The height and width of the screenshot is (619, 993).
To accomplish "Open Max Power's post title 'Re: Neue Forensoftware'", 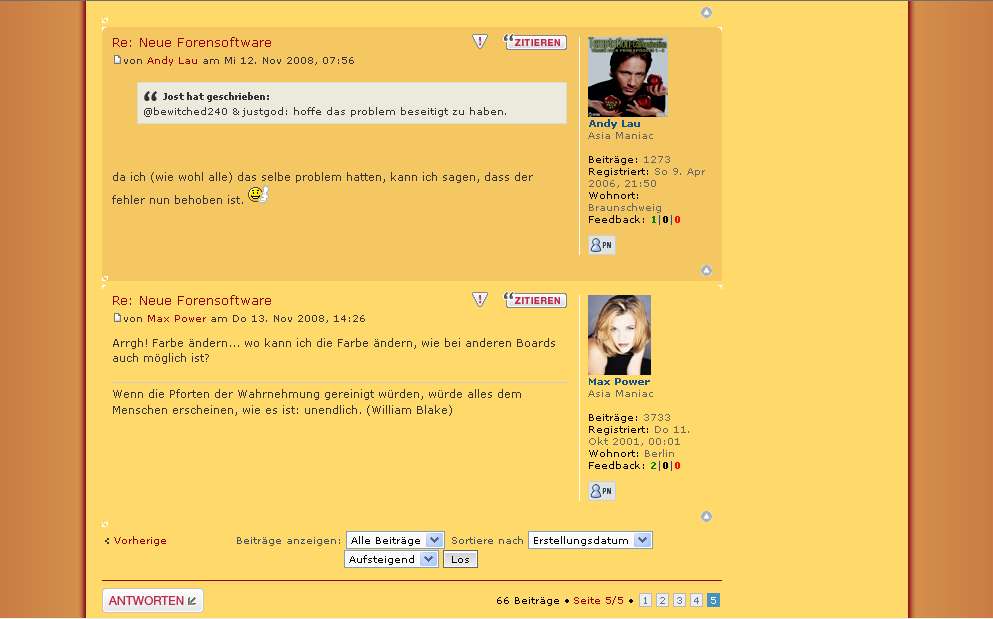I will (x=192, y=301).
